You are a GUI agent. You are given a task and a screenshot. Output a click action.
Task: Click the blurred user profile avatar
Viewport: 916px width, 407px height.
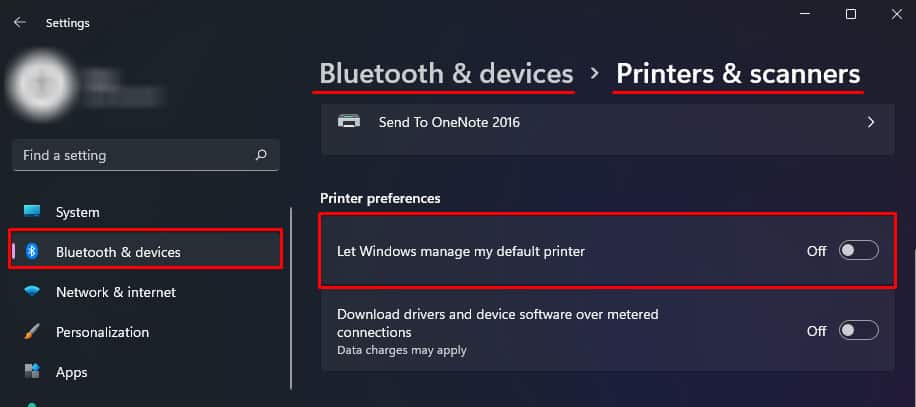40,86
